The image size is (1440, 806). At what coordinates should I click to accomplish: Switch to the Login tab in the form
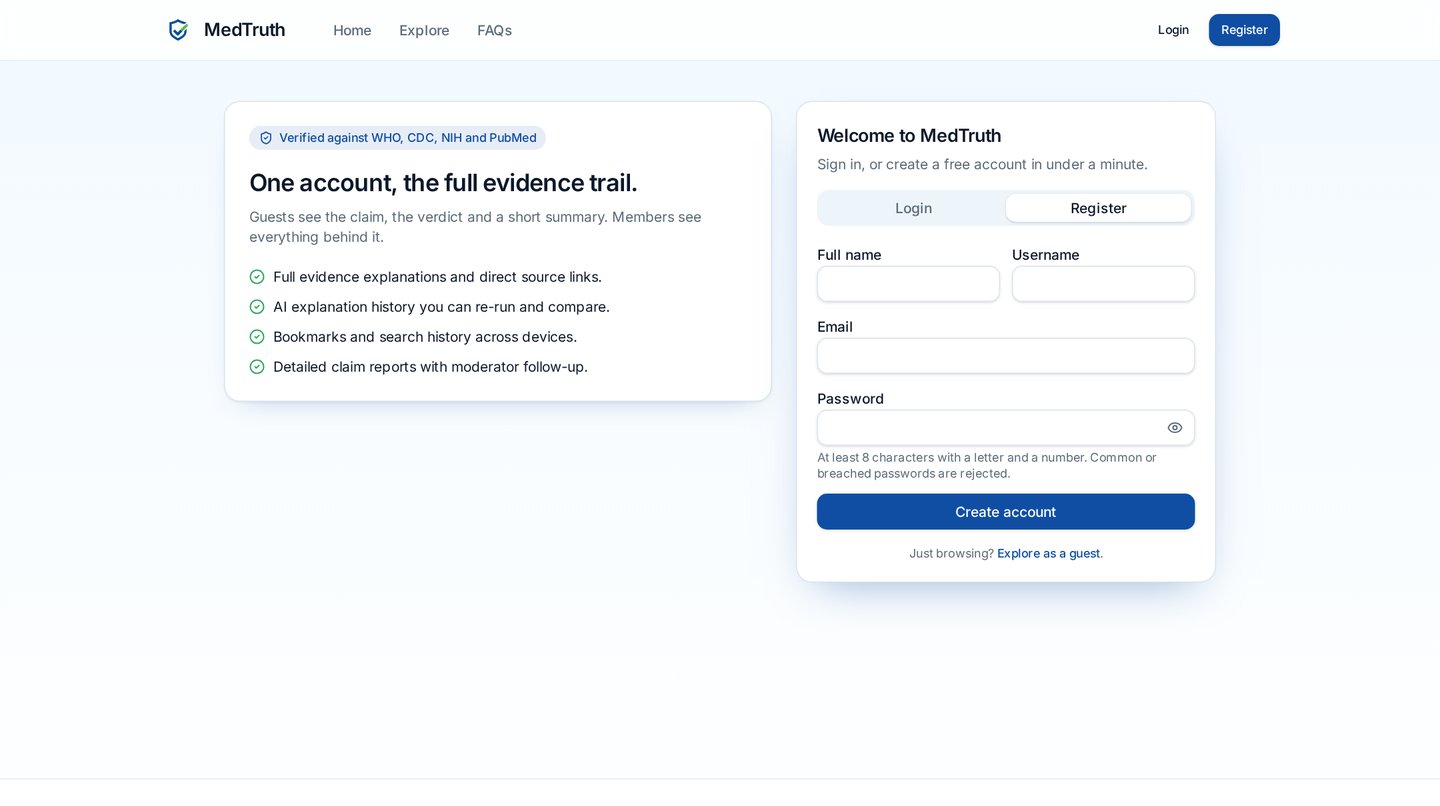[x=913, y=208]
